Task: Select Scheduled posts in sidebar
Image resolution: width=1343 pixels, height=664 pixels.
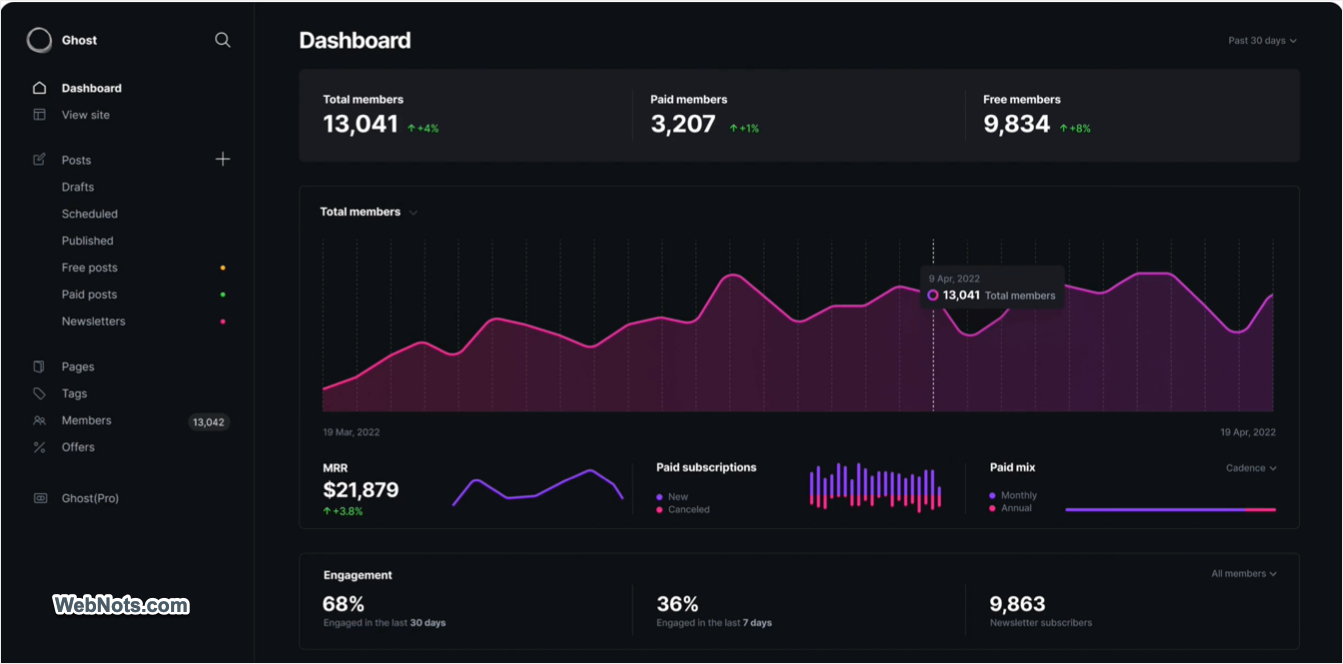Action: 90,214
